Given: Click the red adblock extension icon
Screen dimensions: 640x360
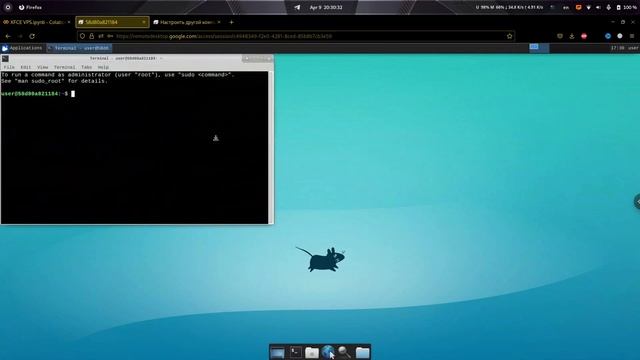Looking at the screenshot, I should click(584, 36).
